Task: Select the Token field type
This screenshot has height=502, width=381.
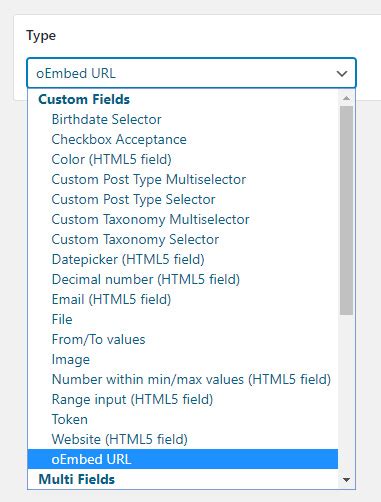Action: pos(183,419)
